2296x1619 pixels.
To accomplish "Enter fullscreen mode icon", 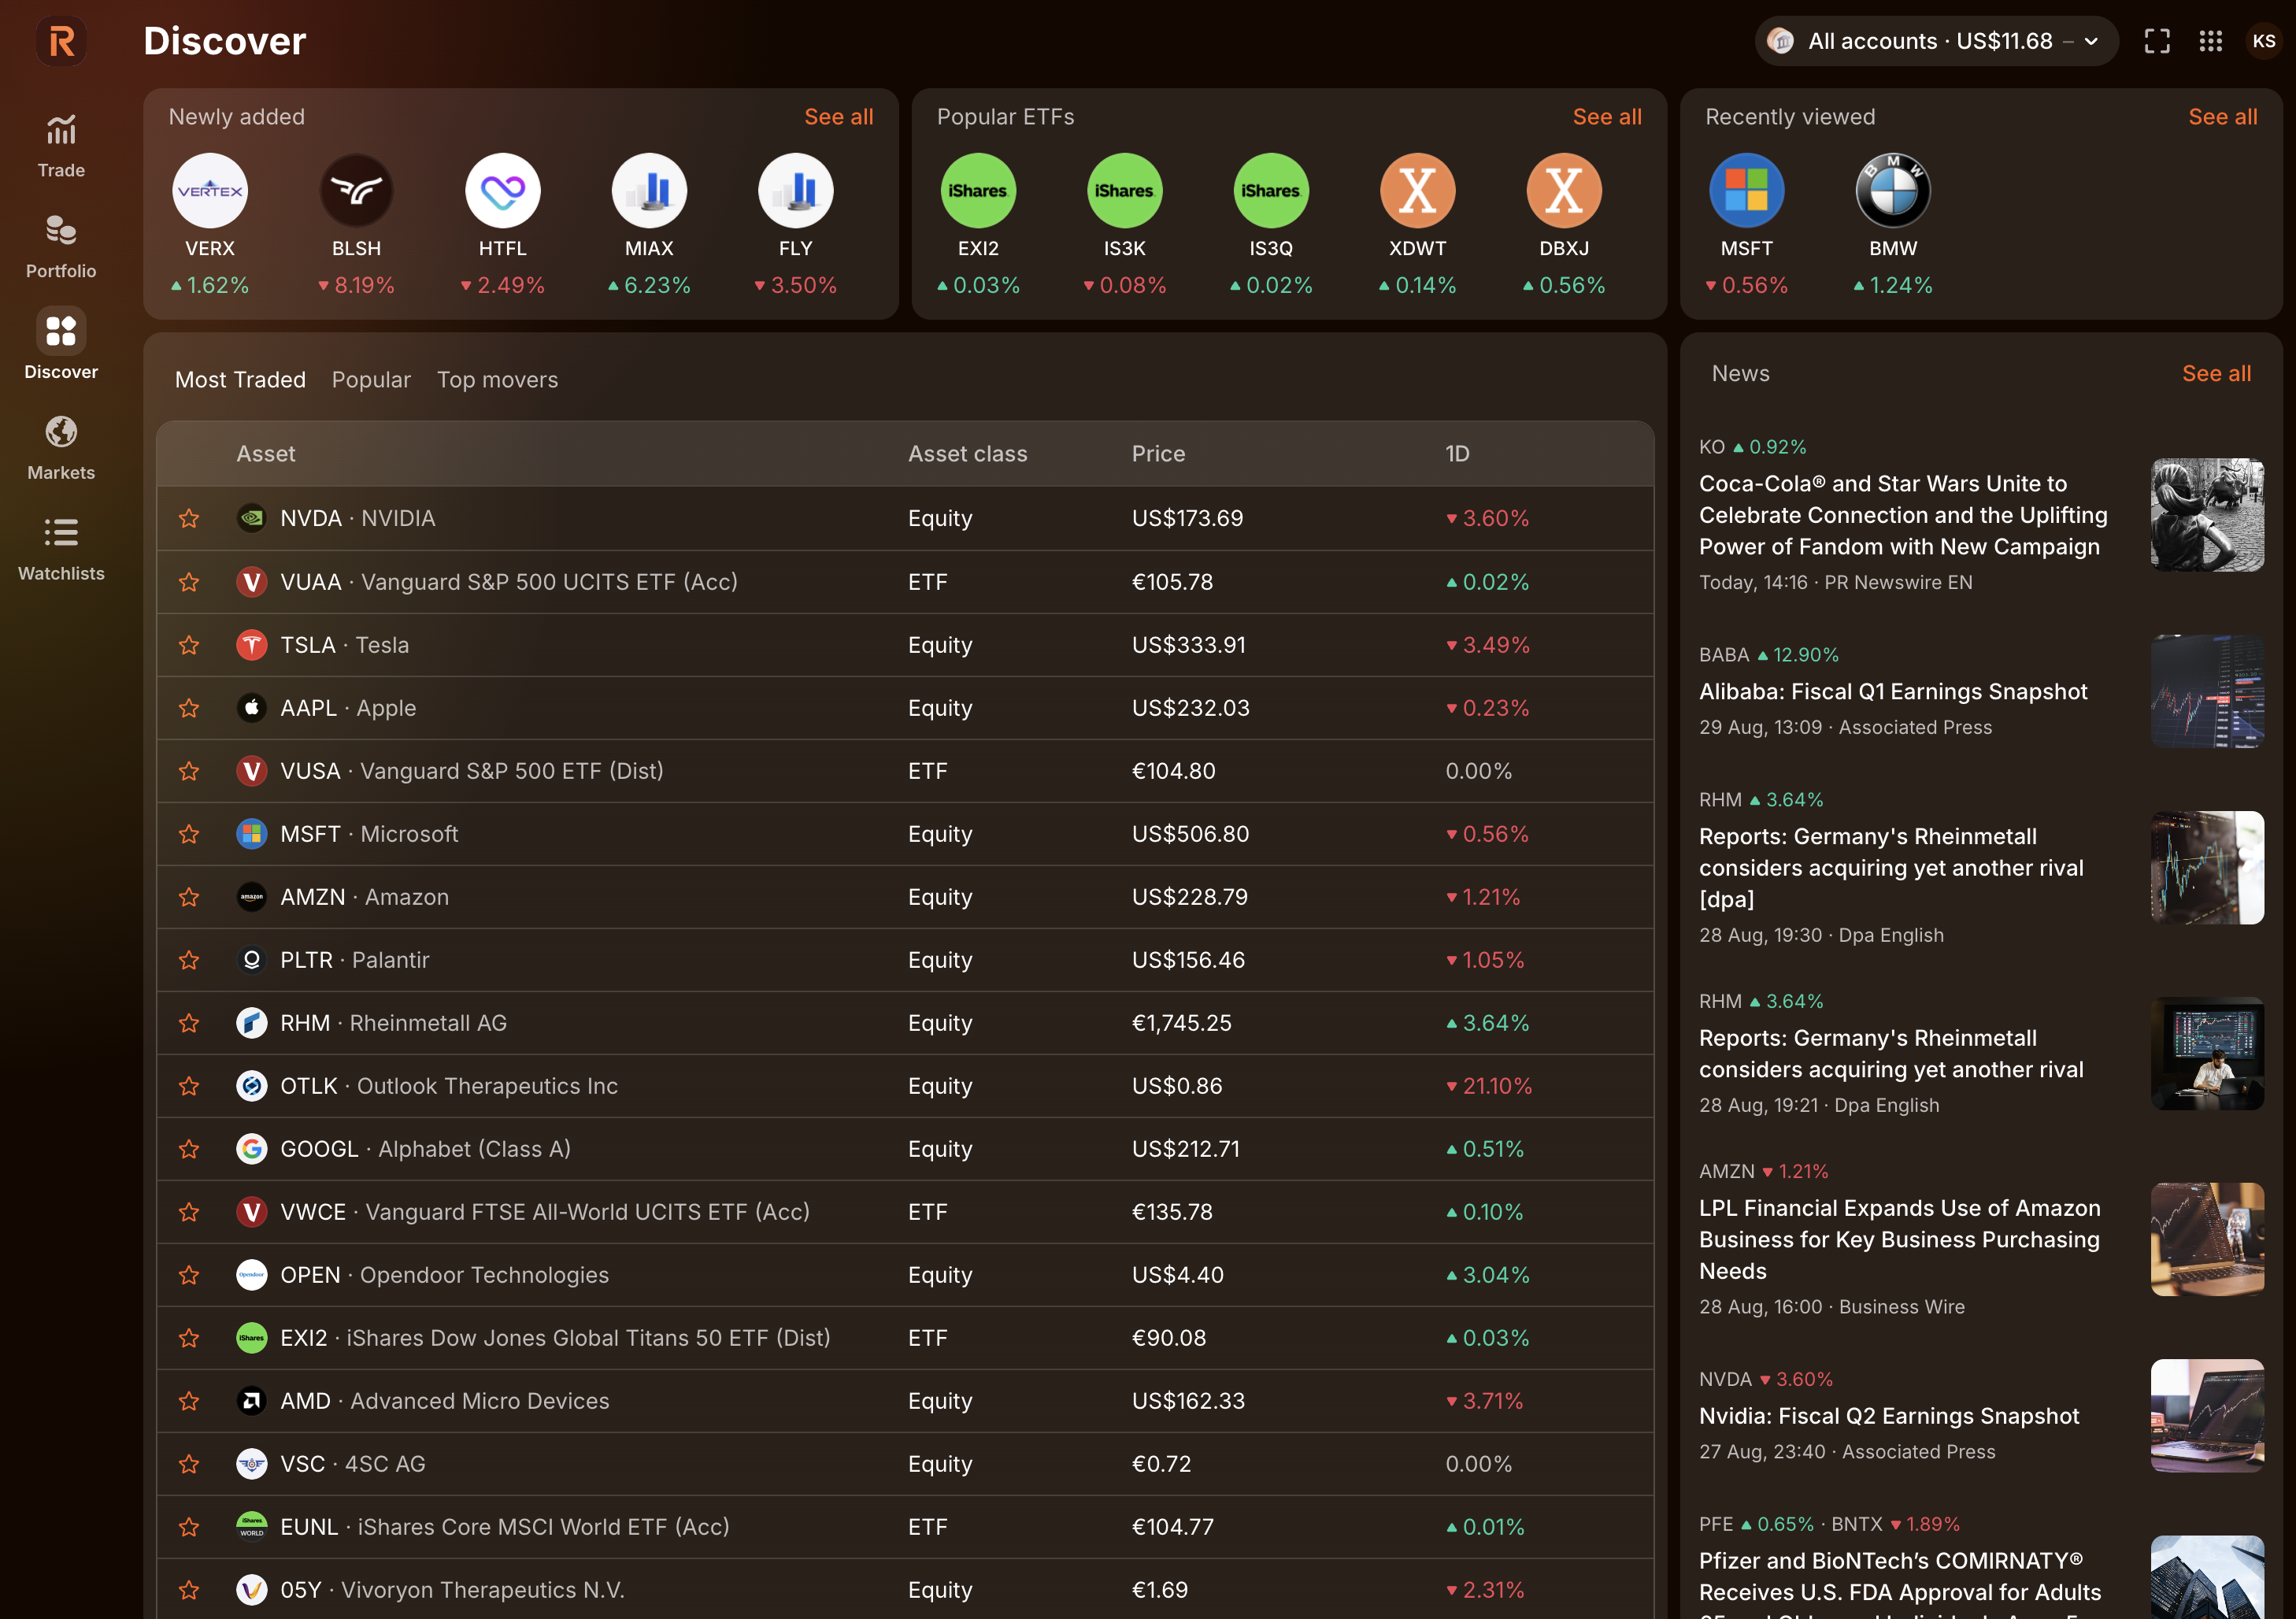I will coord(2157,41).
